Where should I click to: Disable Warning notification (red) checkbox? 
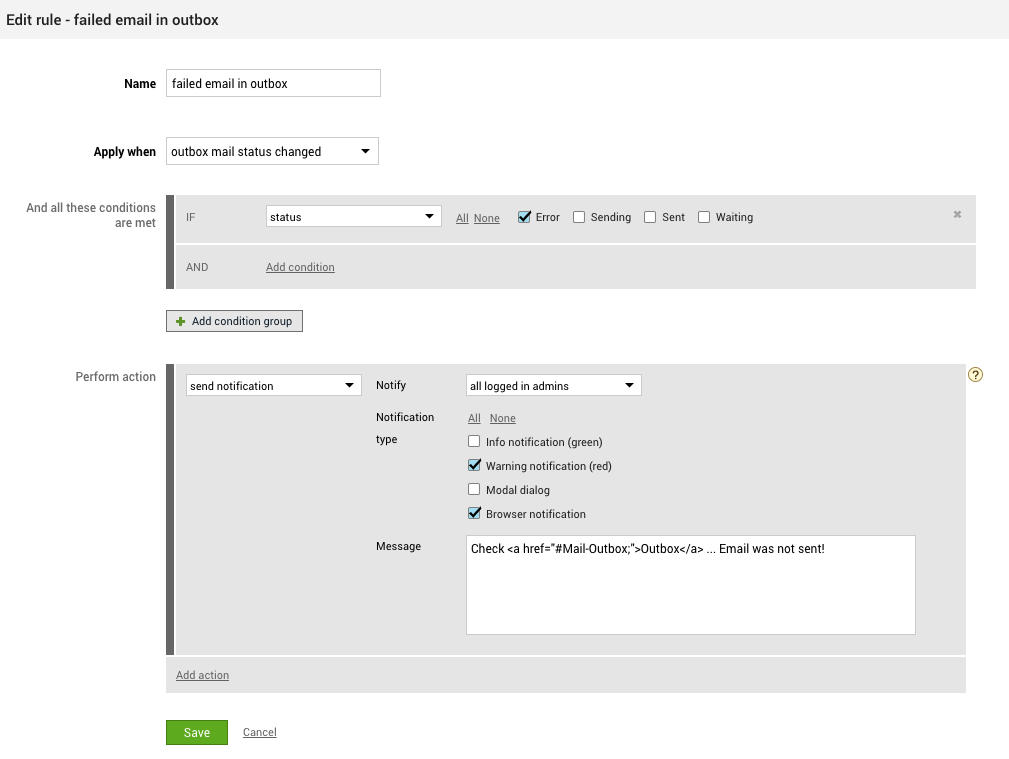pos(475,466)
